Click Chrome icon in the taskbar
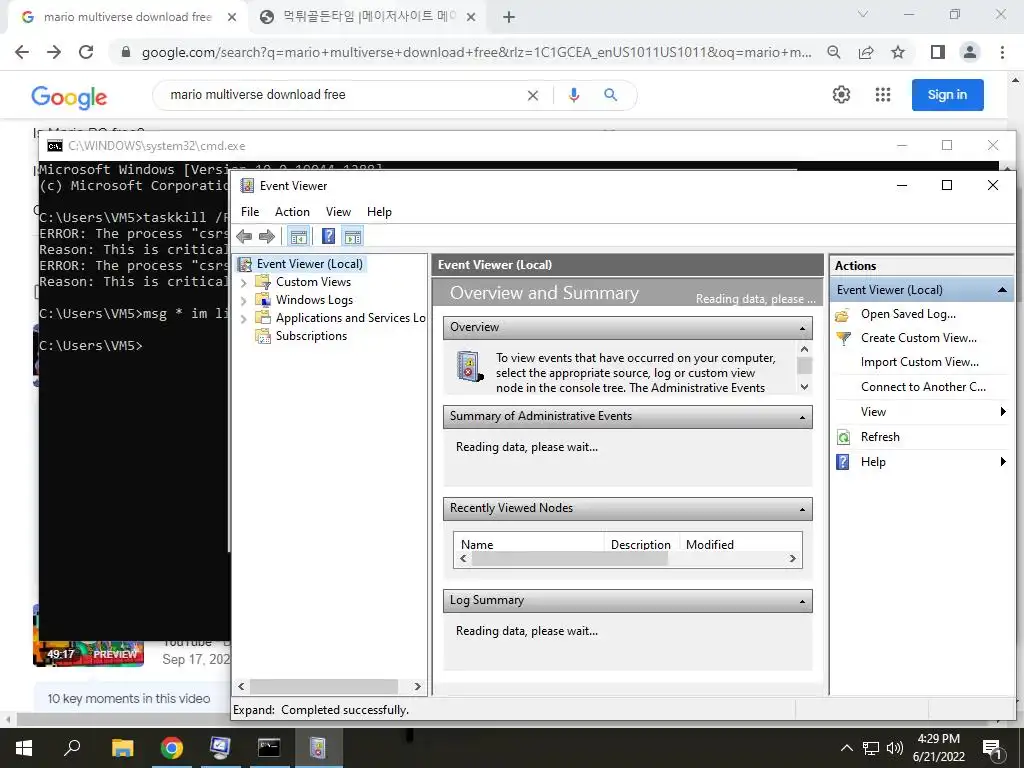1024x768 pixels. [x=171, y=748]
